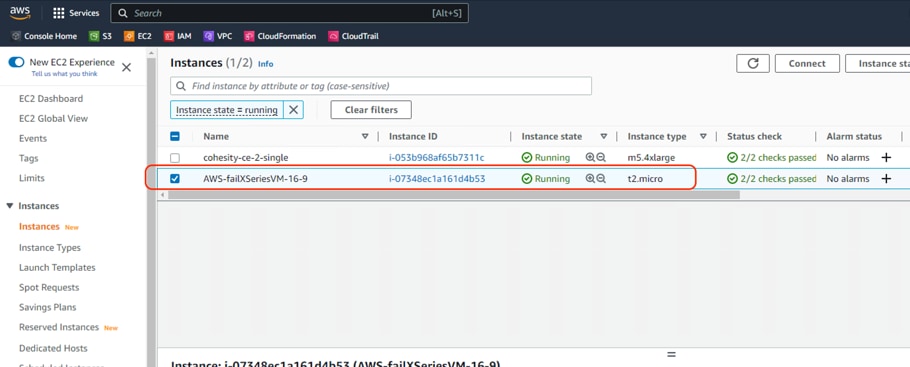Click the Running status of AWS-failXSeriesVM-16-9
The image size is (910, 367).
pos(546,179)
